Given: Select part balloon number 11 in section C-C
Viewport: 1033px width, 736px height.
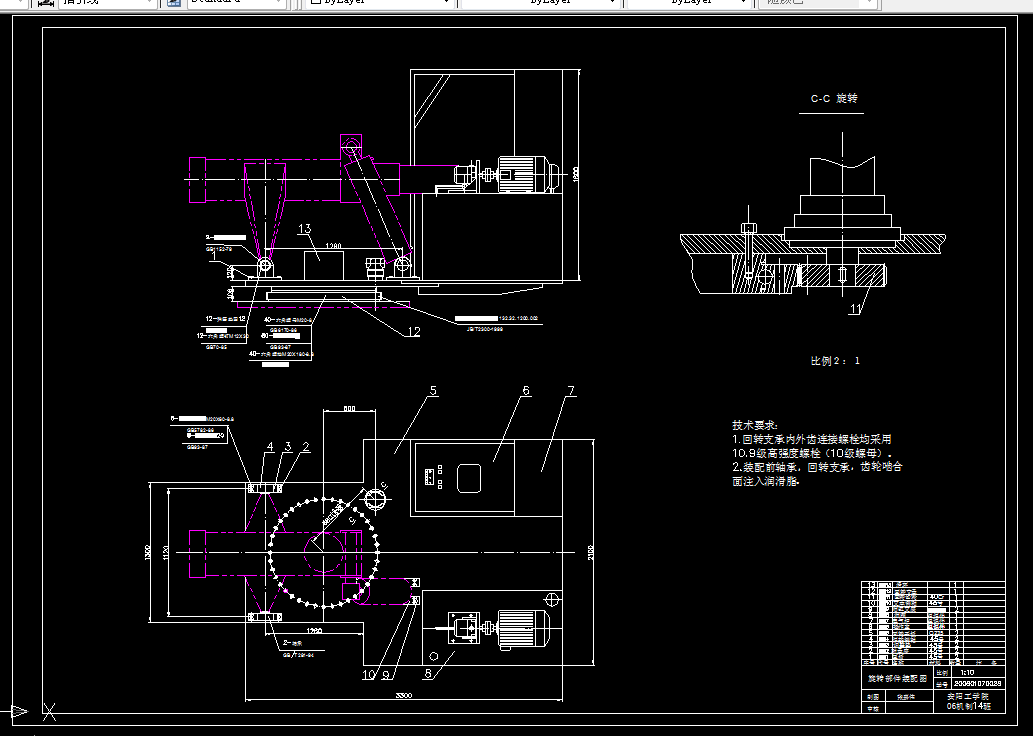Looking at the screenshot, I should pyautogui.click(x=855, y=308).
